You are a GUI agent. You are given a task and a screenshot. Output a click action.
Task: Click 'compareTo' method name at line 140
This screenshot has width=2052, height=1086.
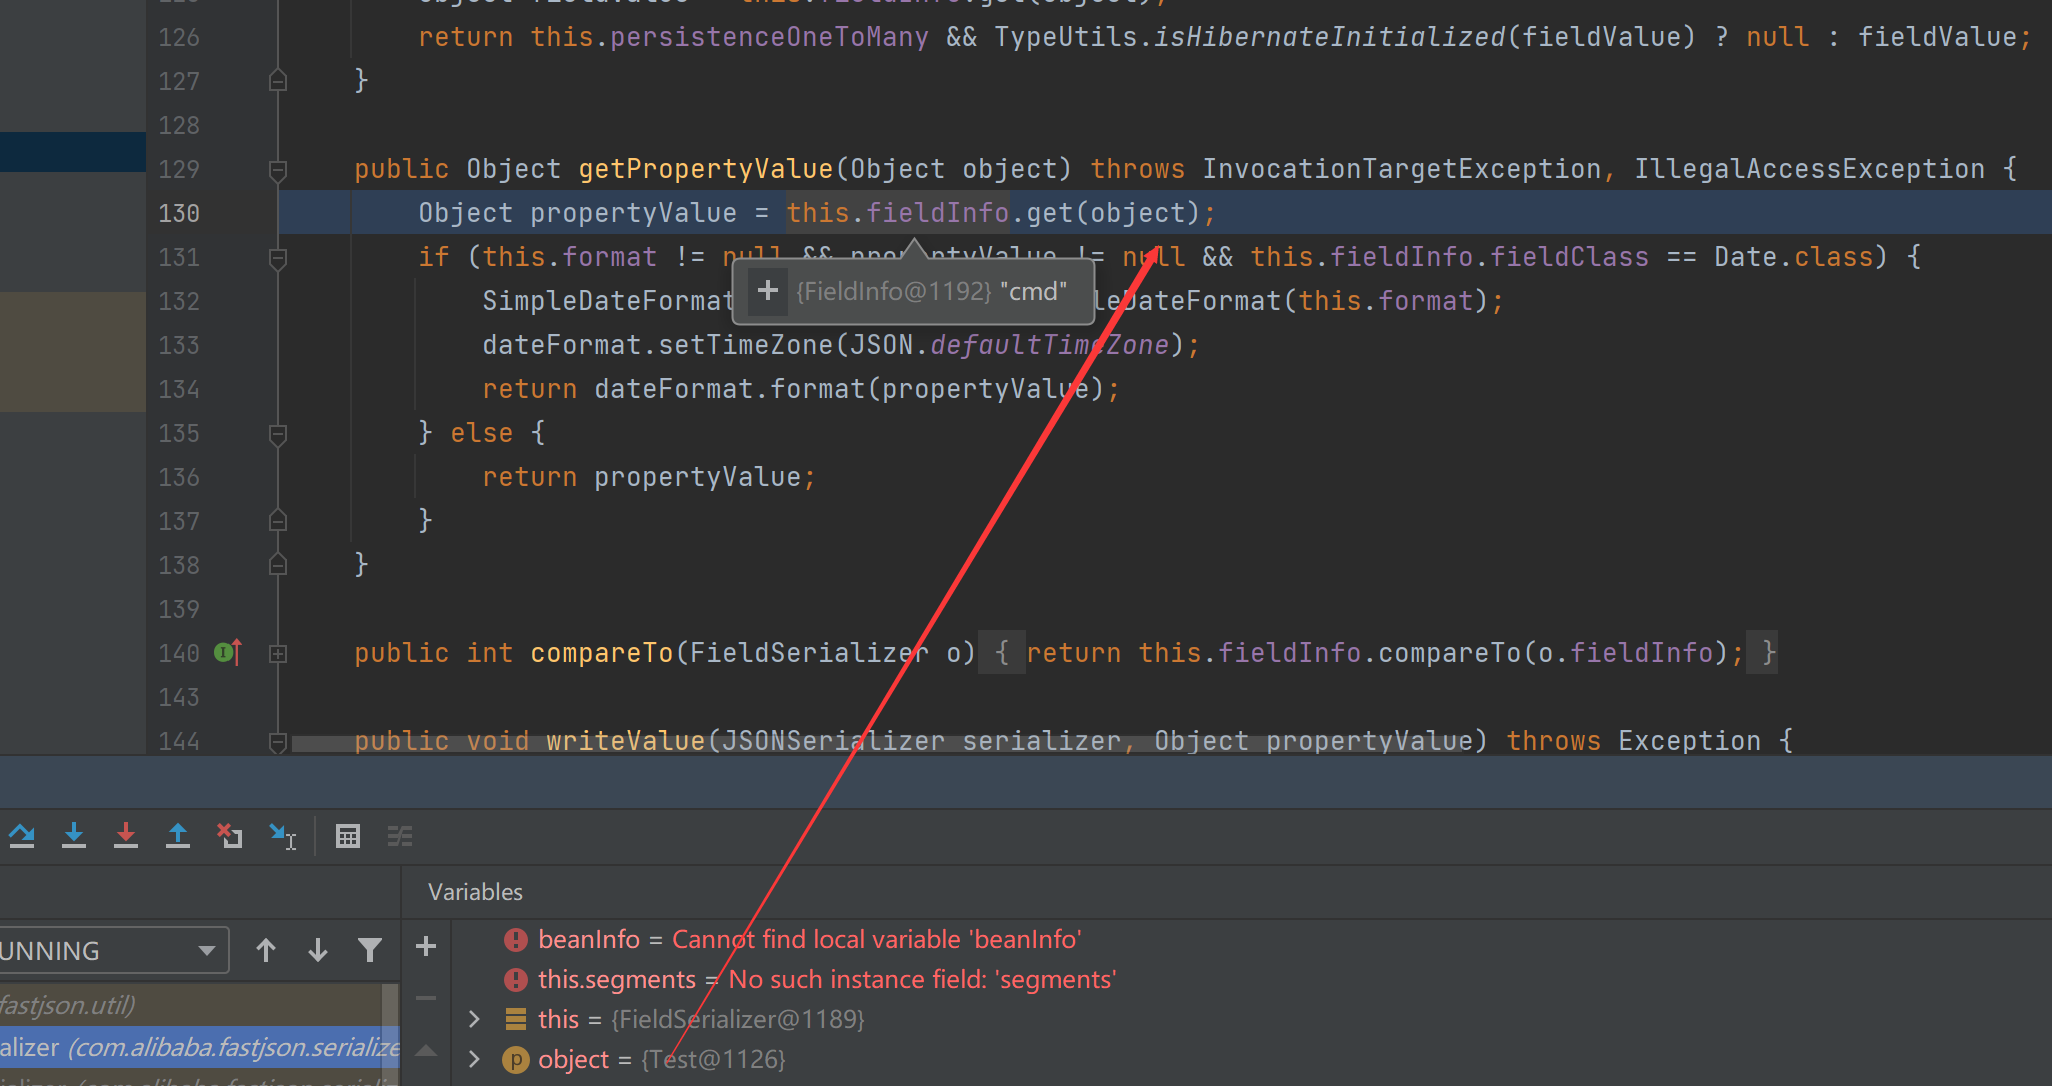coord(602,653)
